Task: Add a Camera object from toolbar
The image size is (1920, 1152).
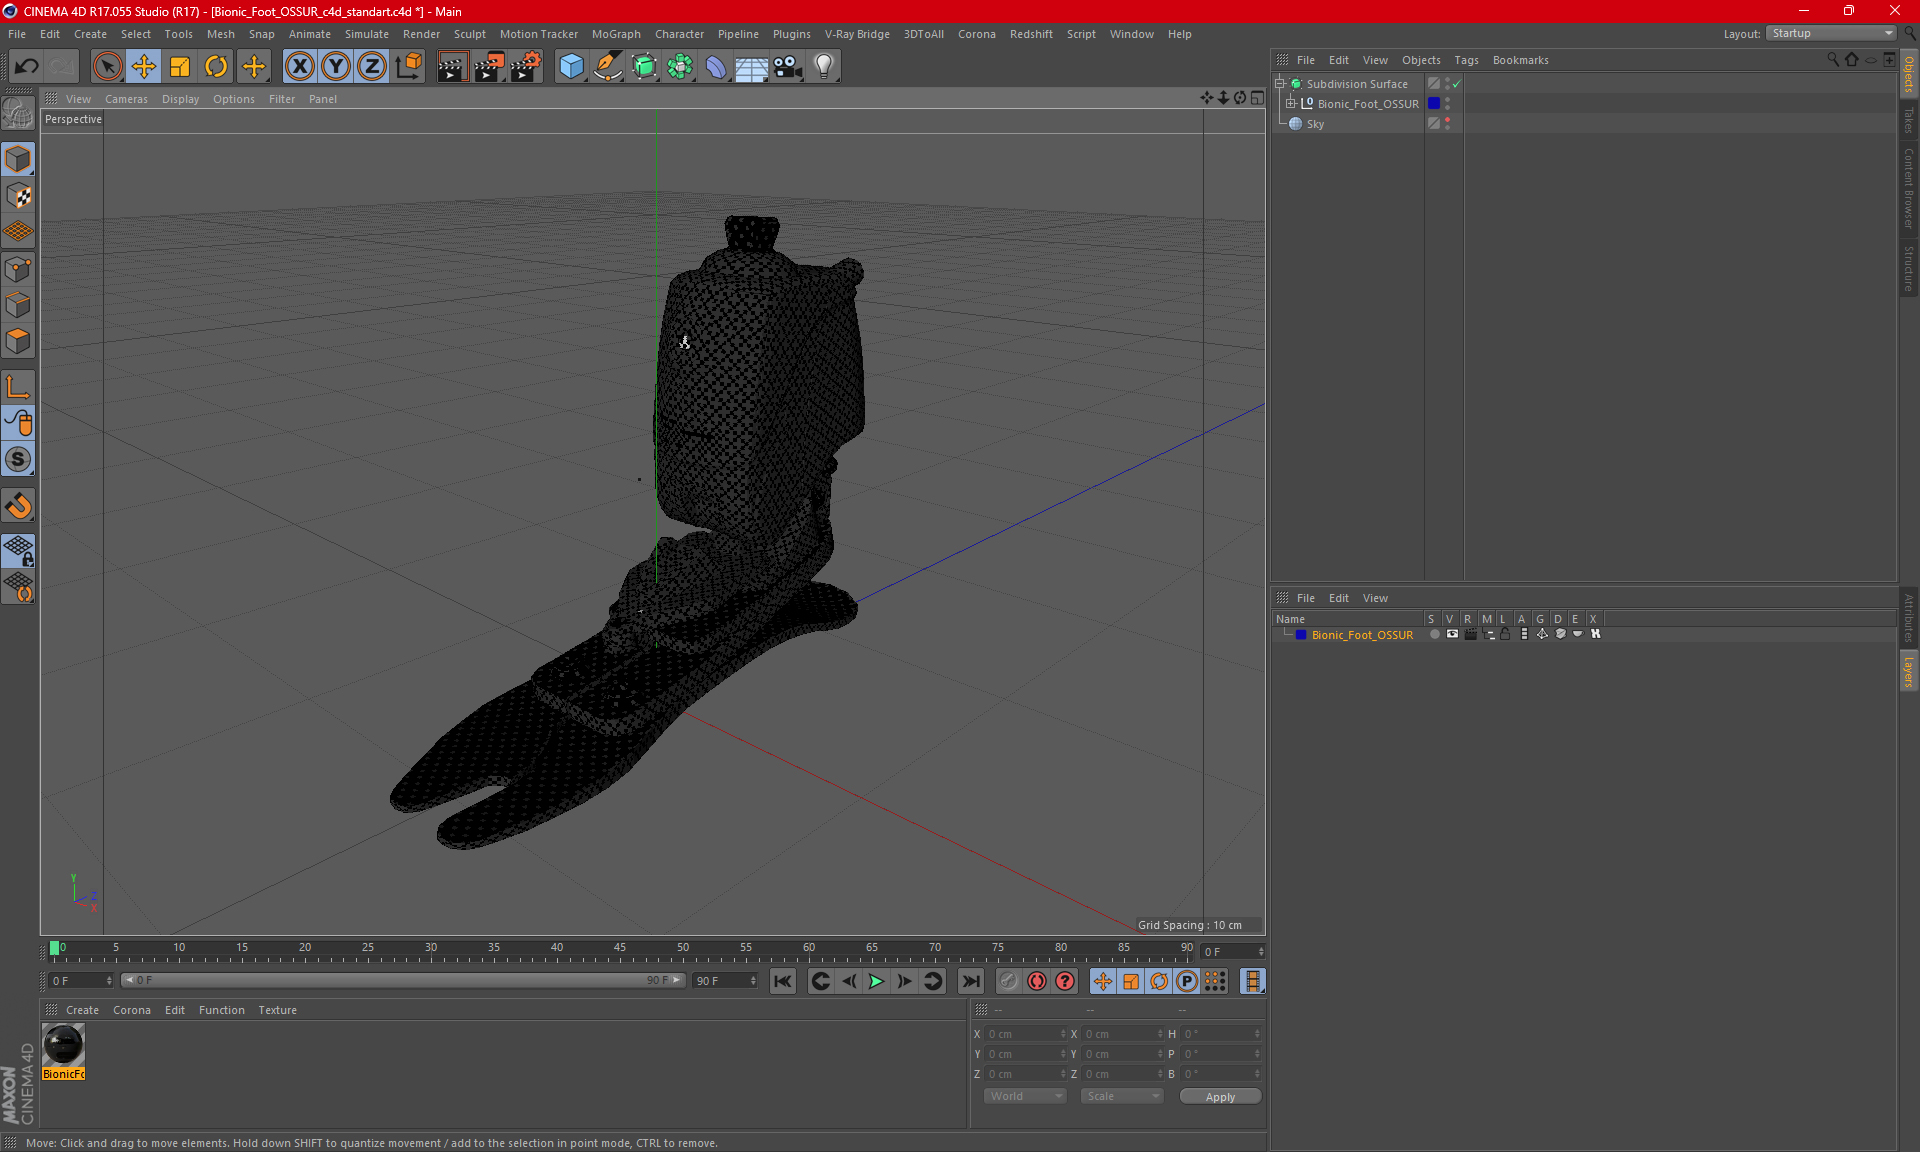Action: [x=788, y=67]
